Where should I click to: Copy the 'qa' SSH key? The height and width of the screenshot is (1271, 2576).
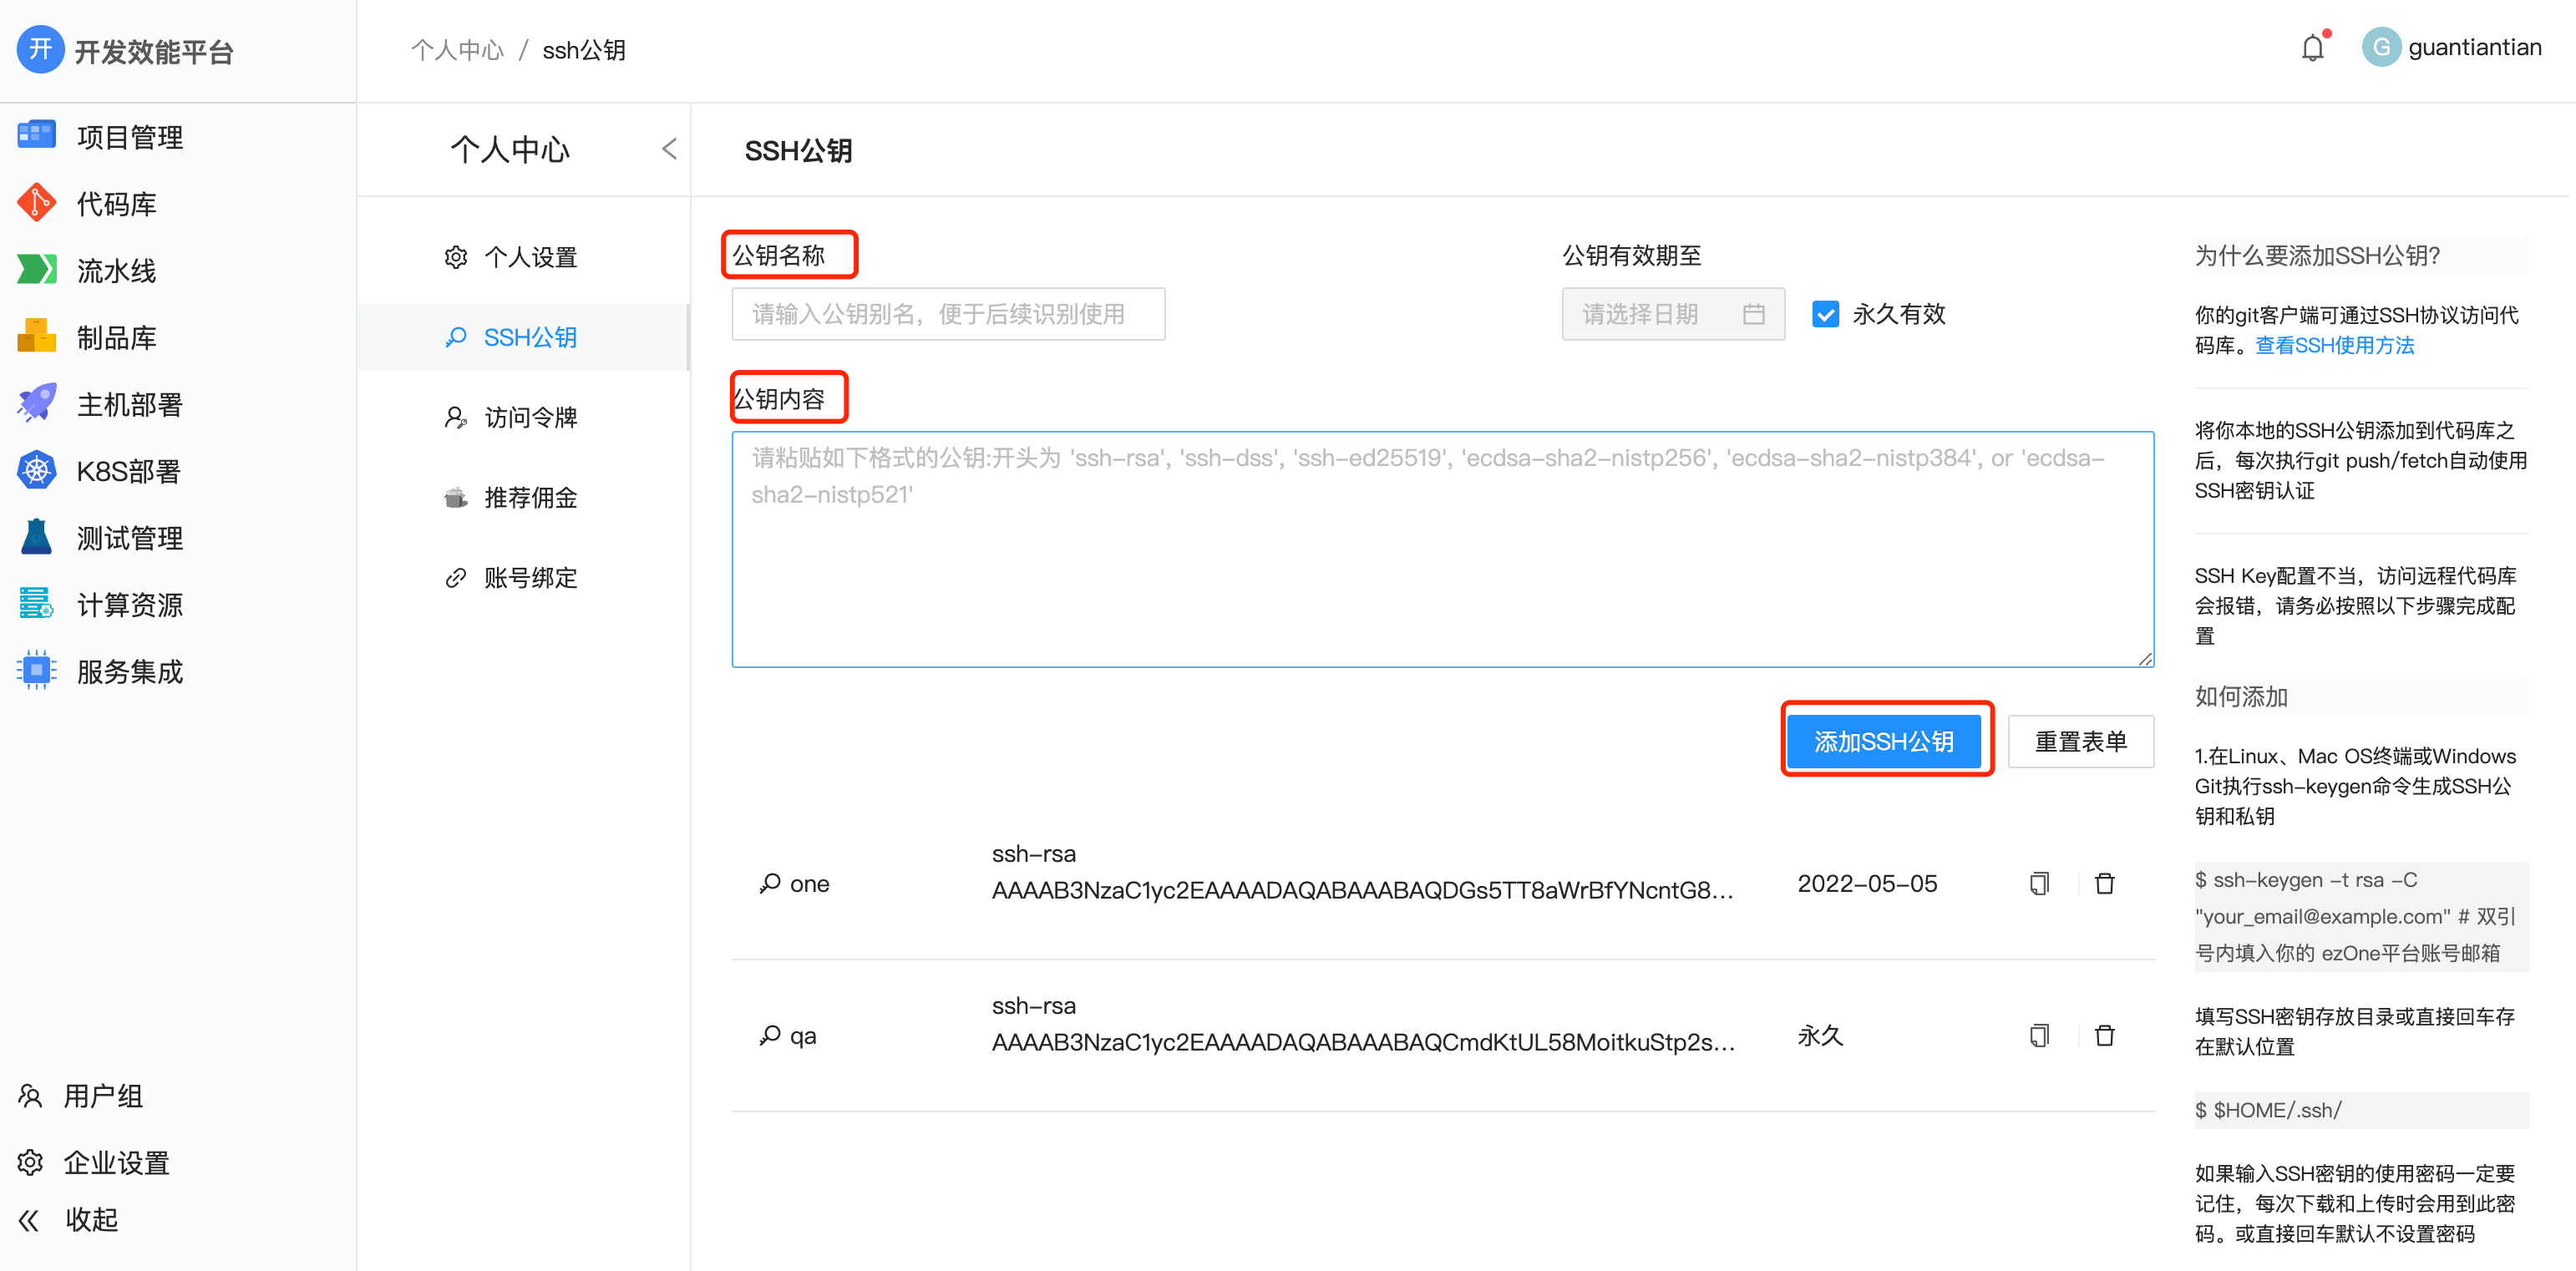coord(2039,1035)
